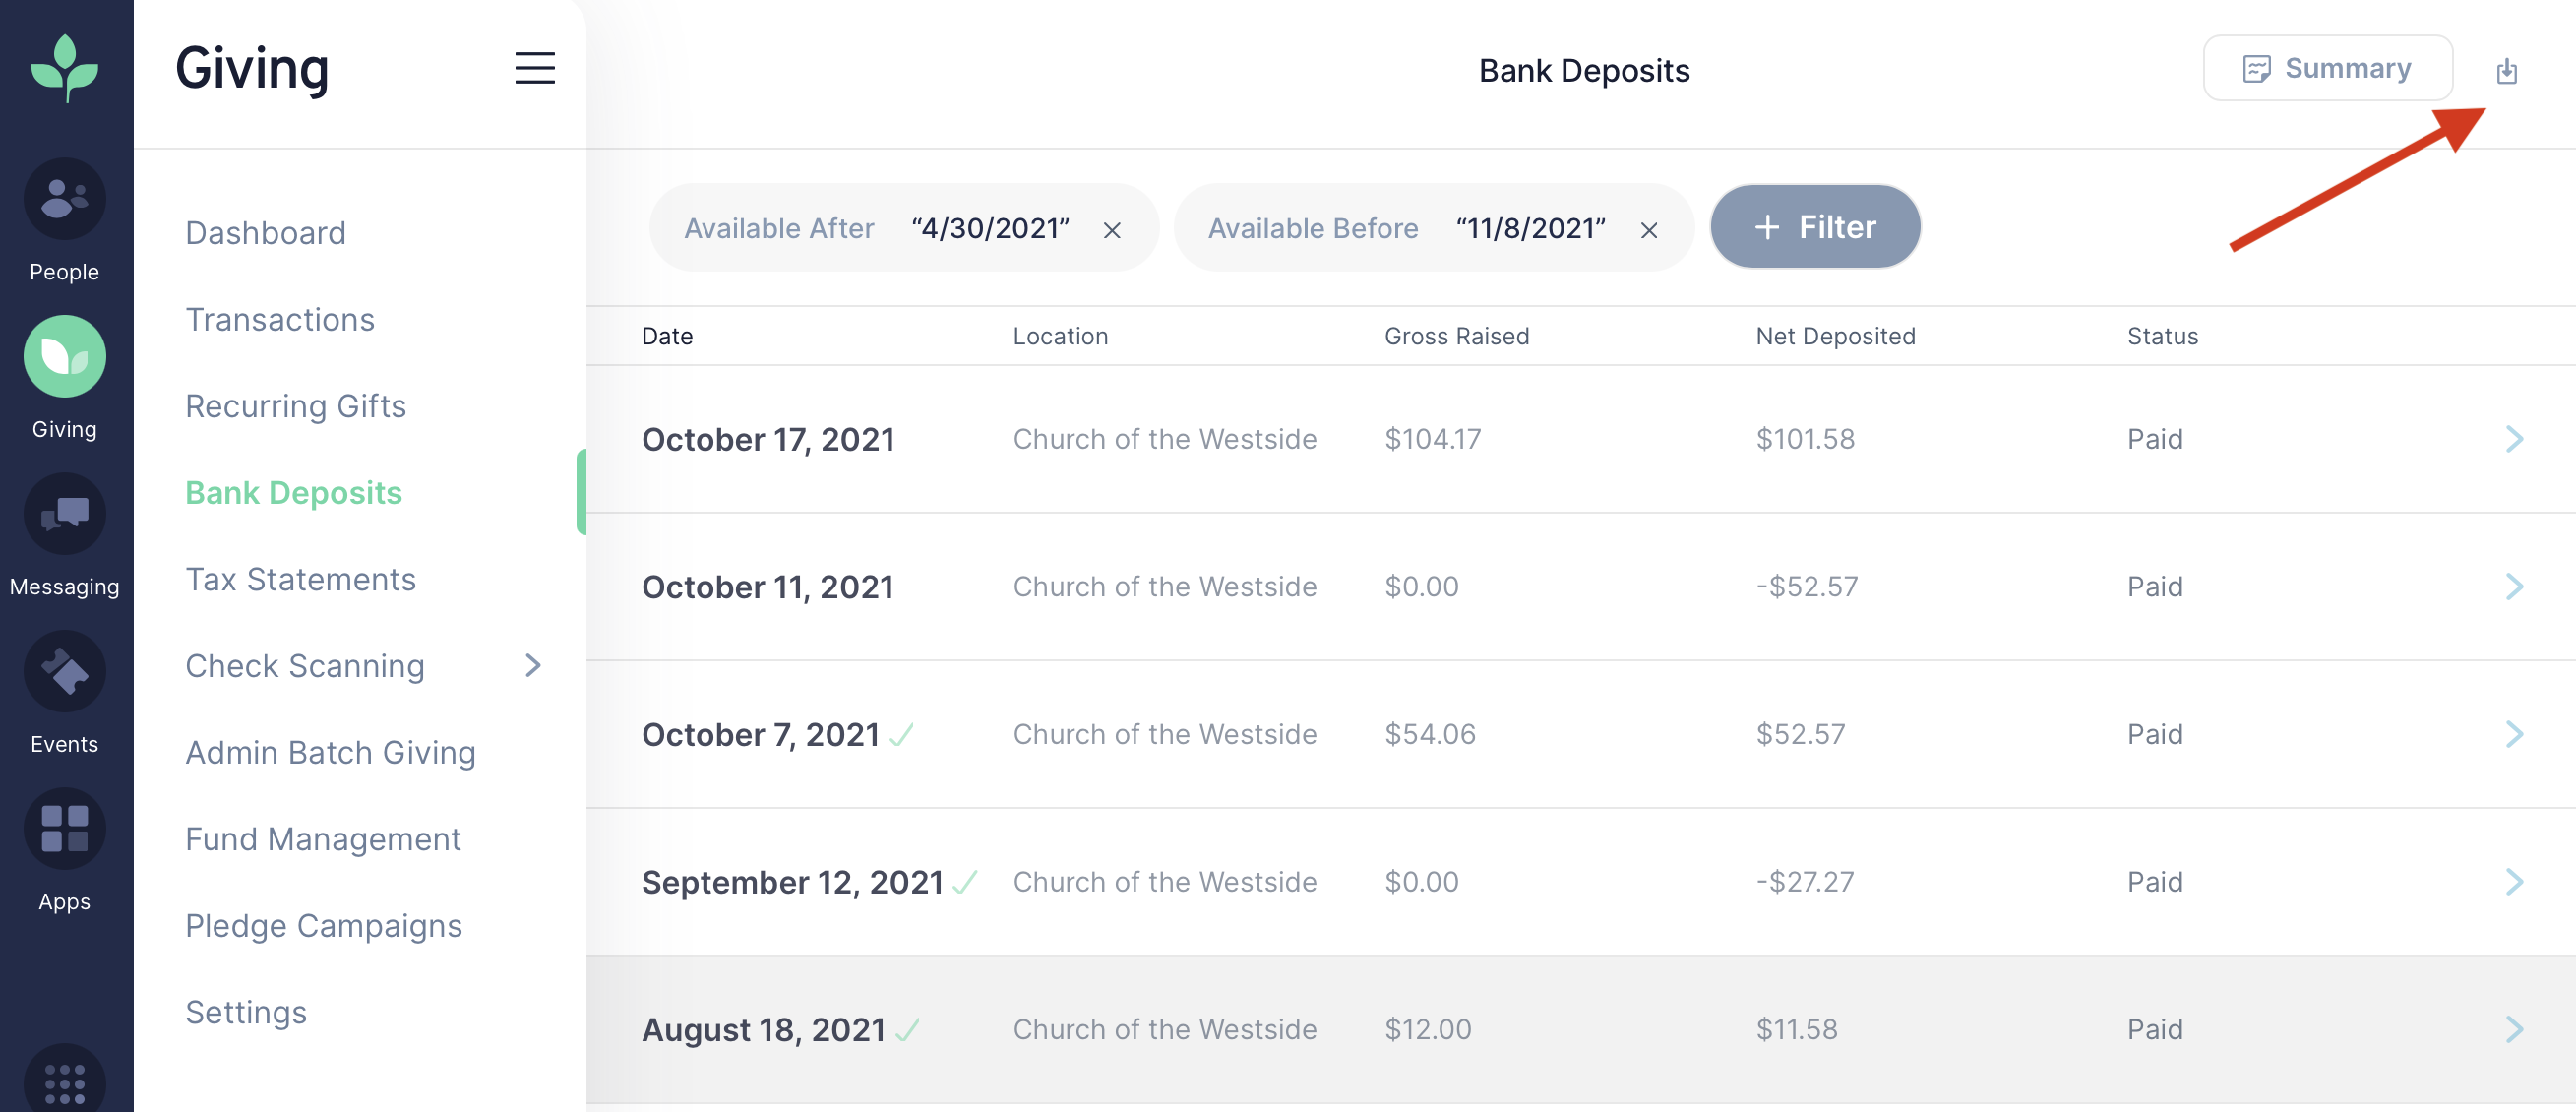The width and height of the screenshot is (2576, 1112).
Task: Toggle the October 7 deposit checkmark
Action: pyautogui.click(x=903, y=735)
